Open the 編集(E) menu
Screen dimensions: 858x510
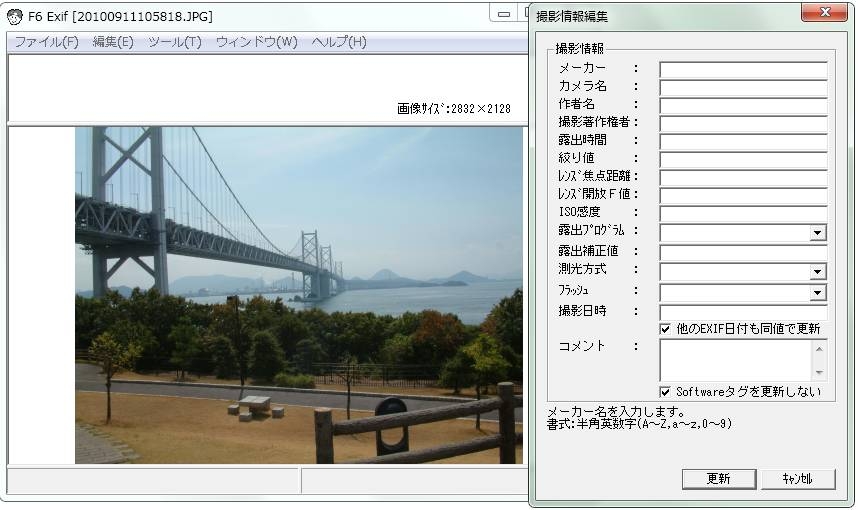coord(113,42)
